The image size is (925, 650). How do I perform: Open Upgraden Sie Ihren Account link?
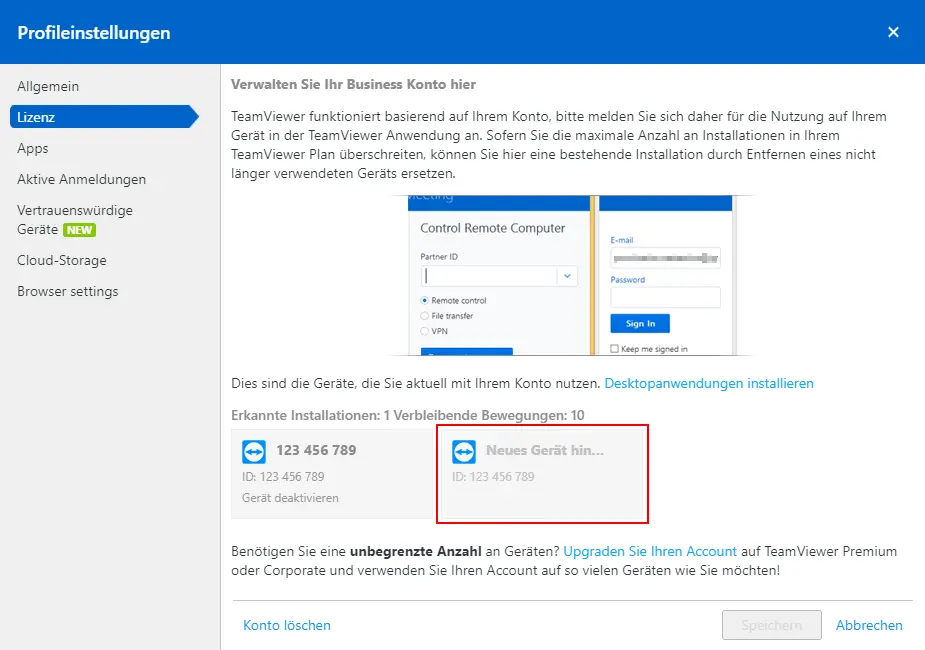click(650, 551)
